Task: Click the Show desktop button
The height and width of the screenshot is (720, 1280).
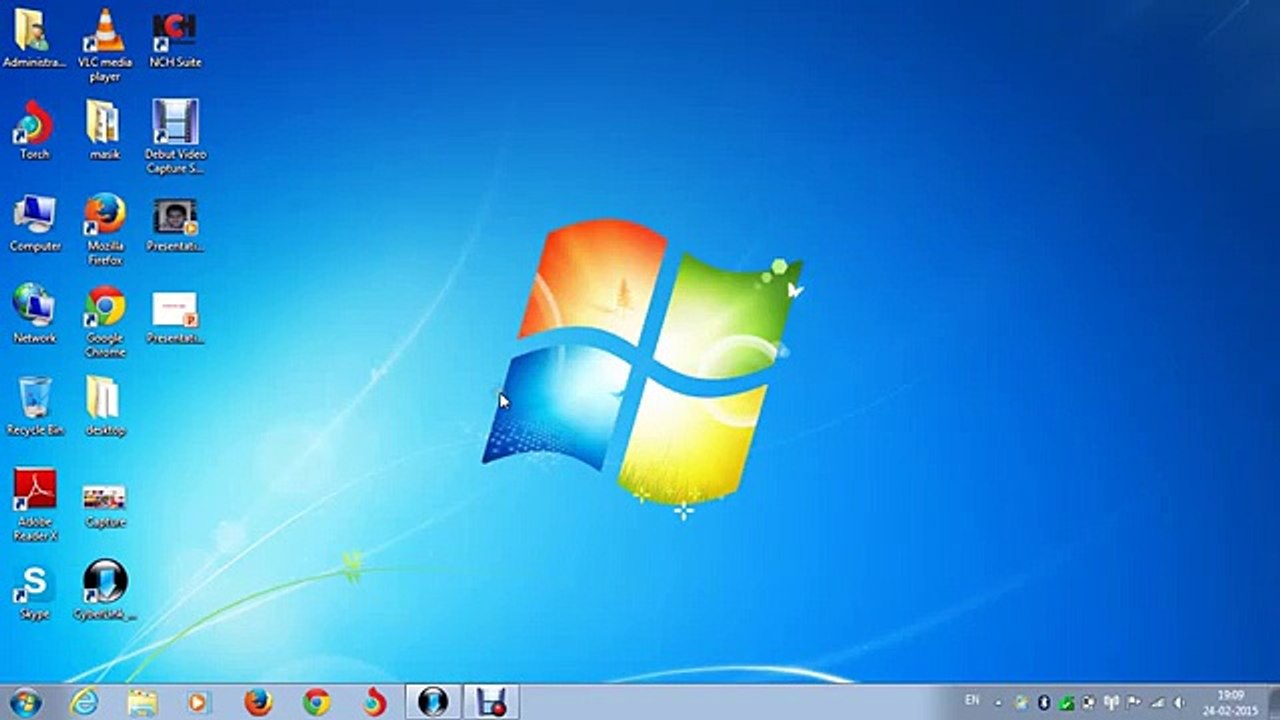Action: pyautogui.click(x=1272, y=702)
